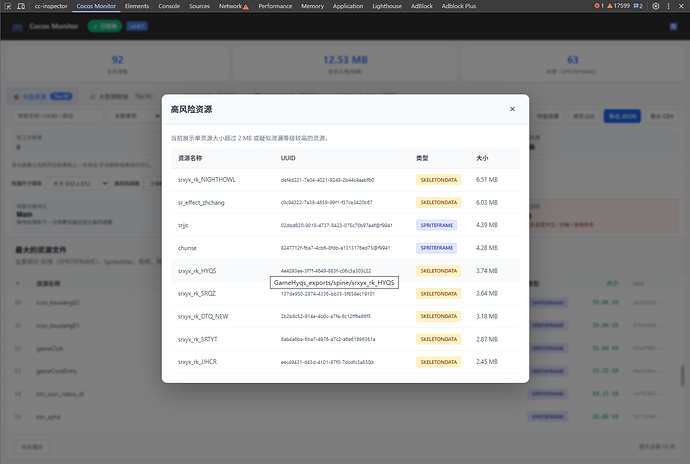Switch to the Cocos Monitor tab
Viewport: 690px width, 464px height.
tap(96, 6)
